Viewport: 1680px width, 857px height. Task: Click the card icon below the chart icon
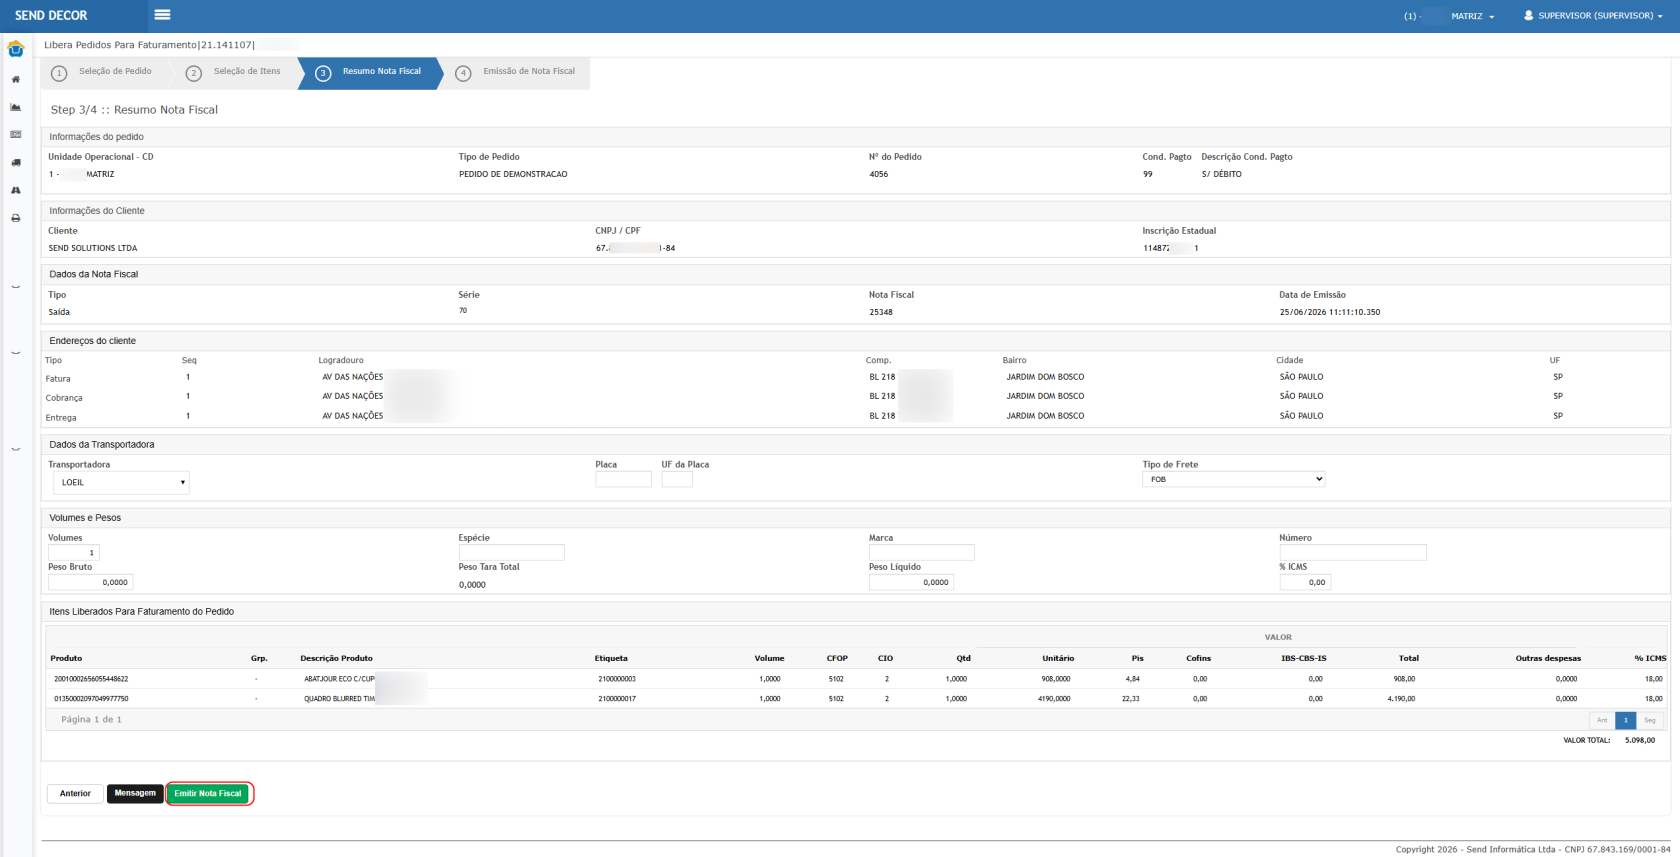pos(15,134)
